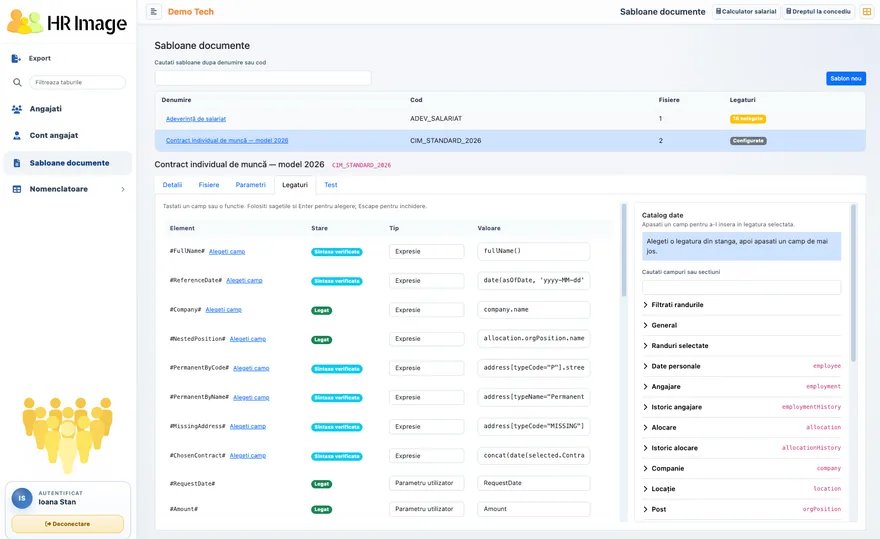This screenshot has width=880, height=539.
Task: Click the RequestDate value field
Action: coord(534,483)
